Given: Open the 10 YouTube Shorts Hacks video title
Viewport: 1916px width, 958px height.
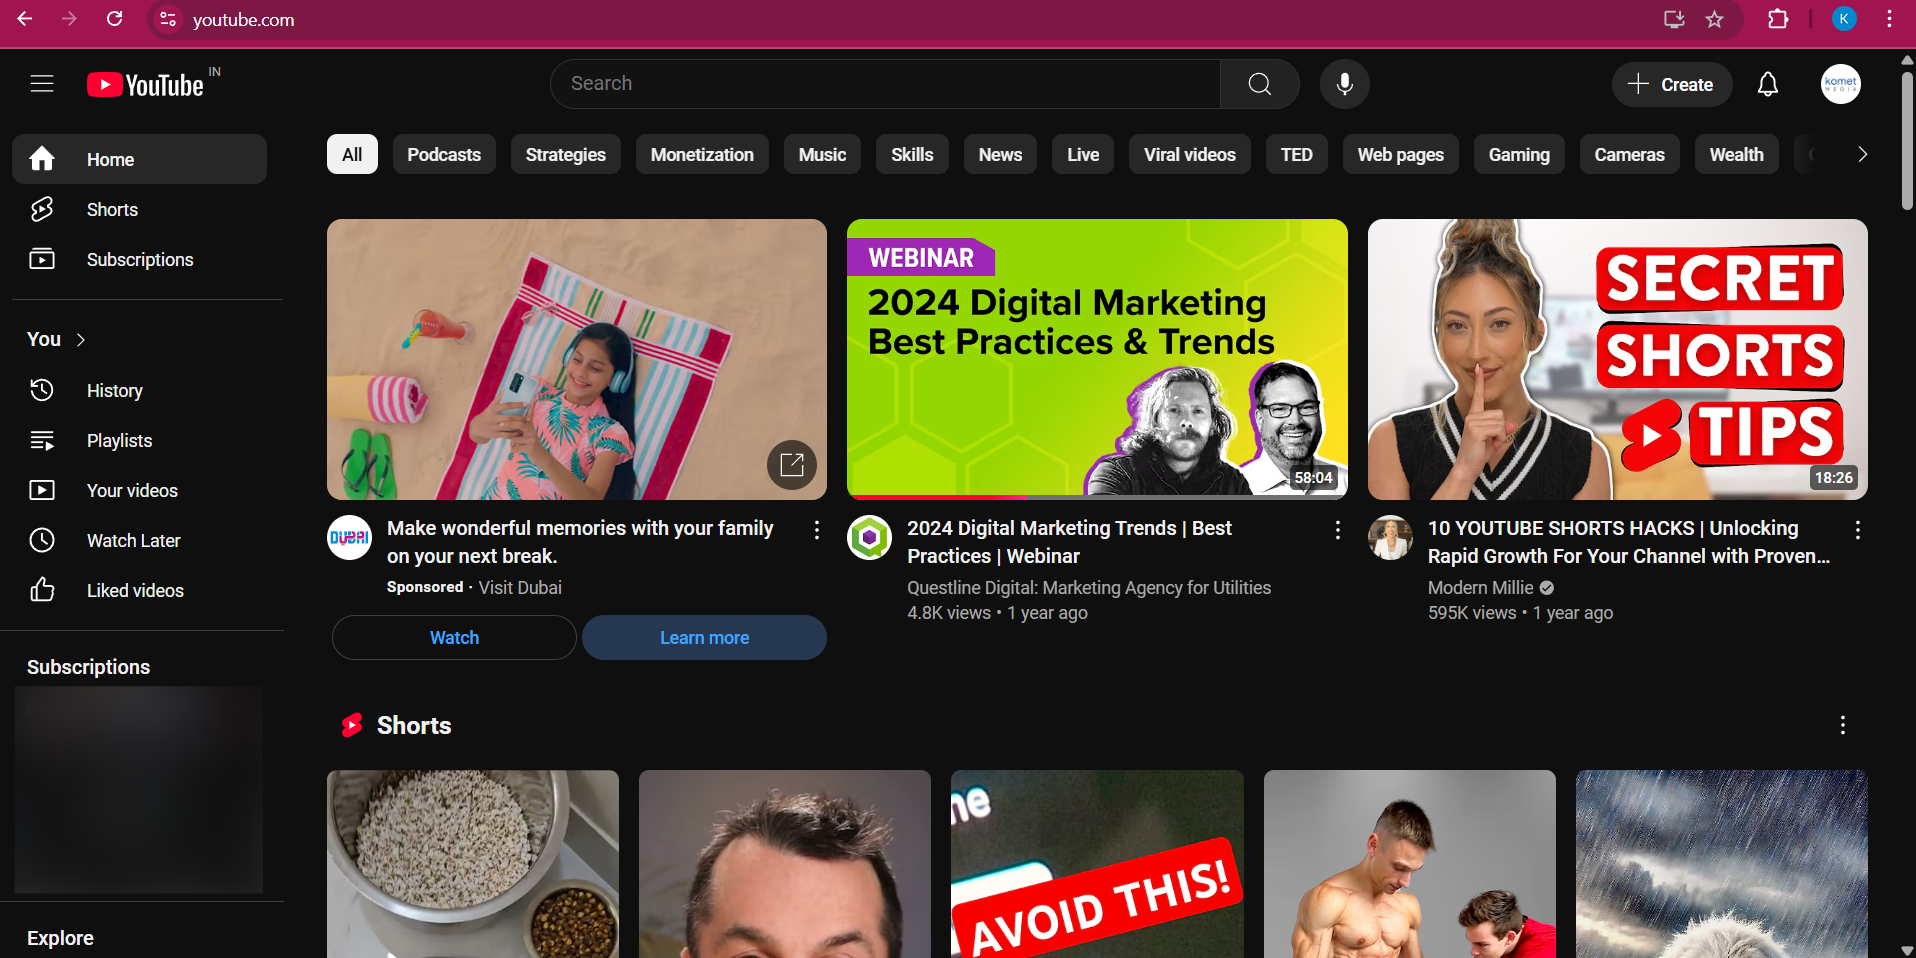Looking at the screenshot, I should 1629,542.
